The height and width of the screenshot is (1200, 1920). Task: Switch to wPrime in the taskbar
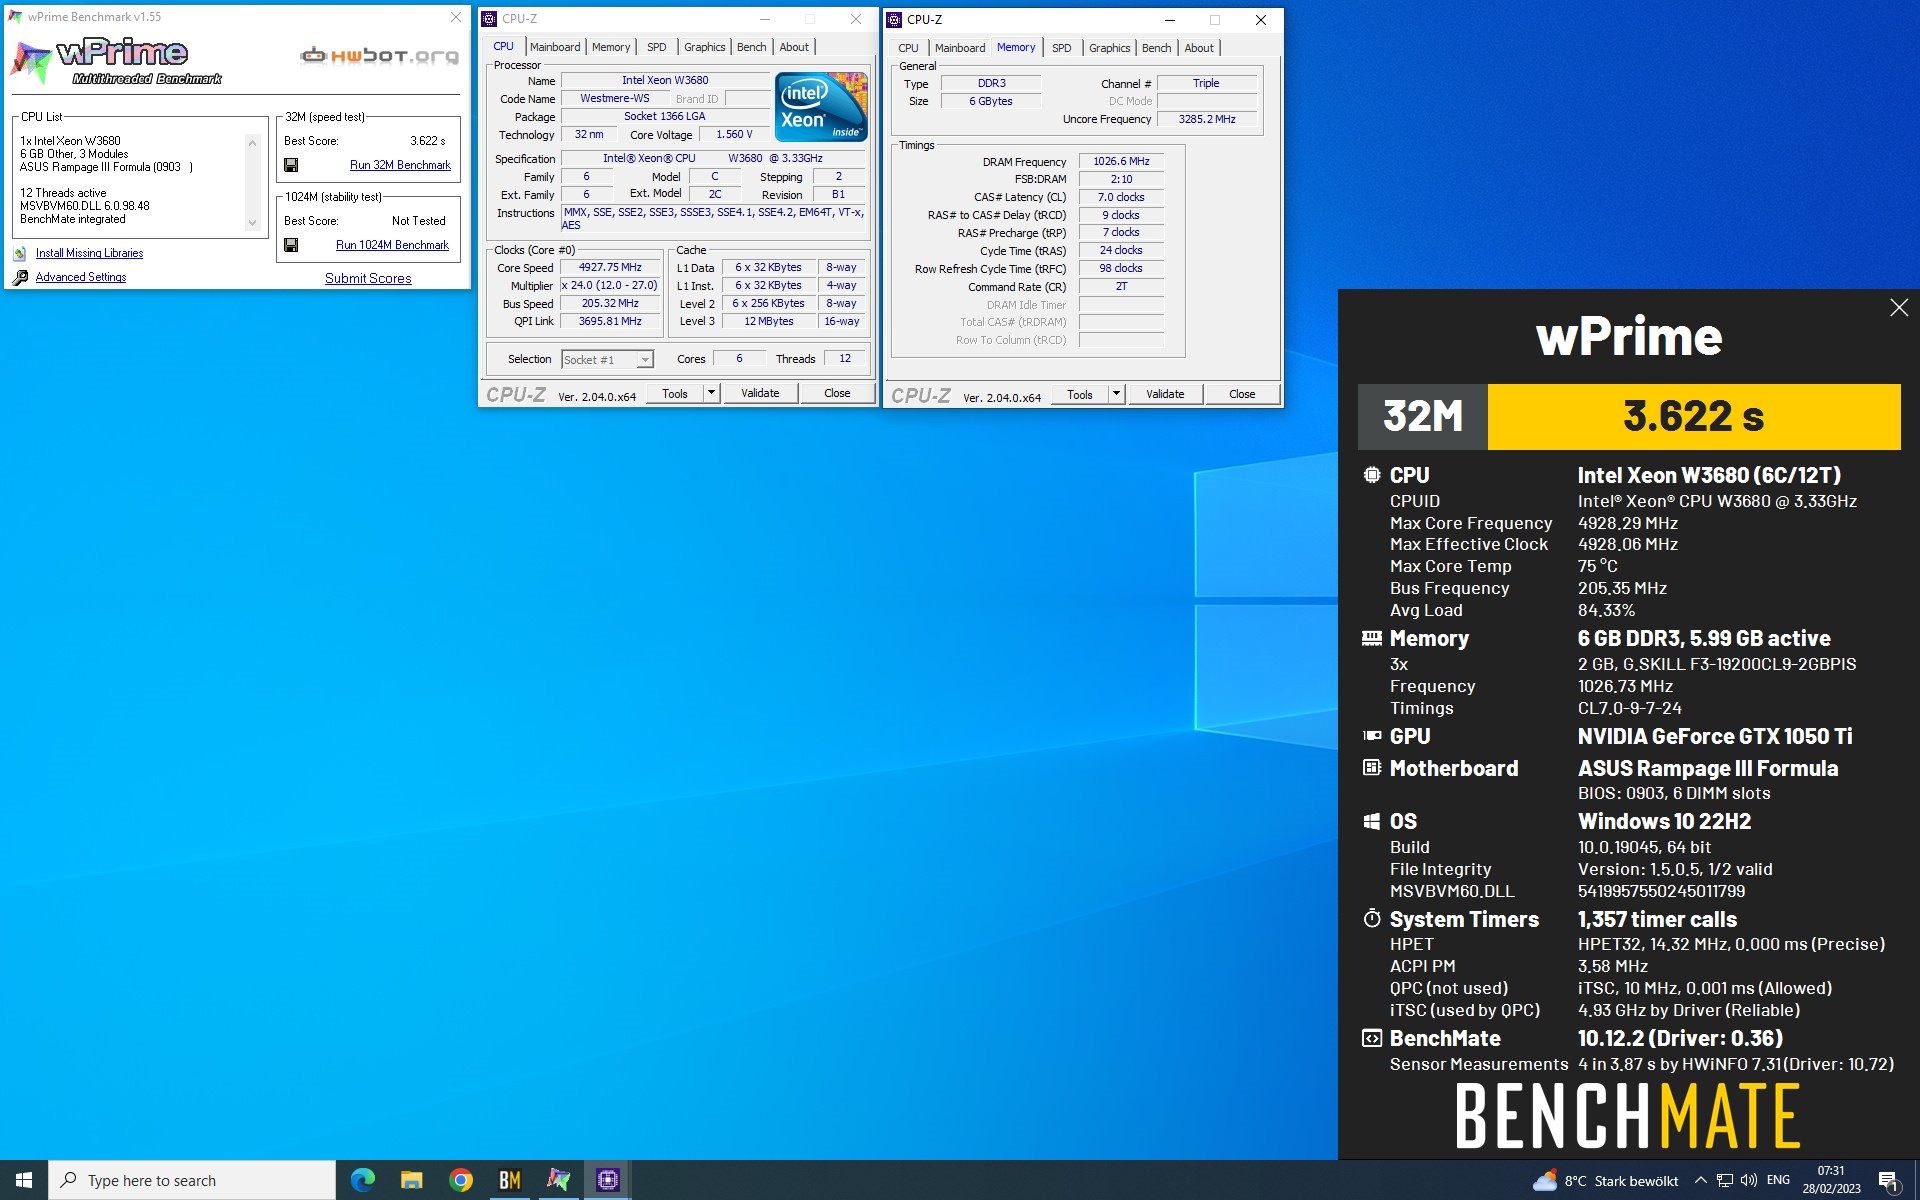pos(558,1180)
